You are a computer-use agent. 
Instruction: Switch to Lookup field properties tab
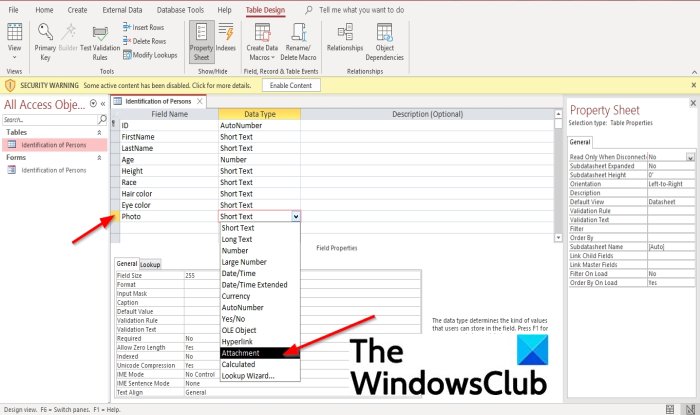pos(150,265)
